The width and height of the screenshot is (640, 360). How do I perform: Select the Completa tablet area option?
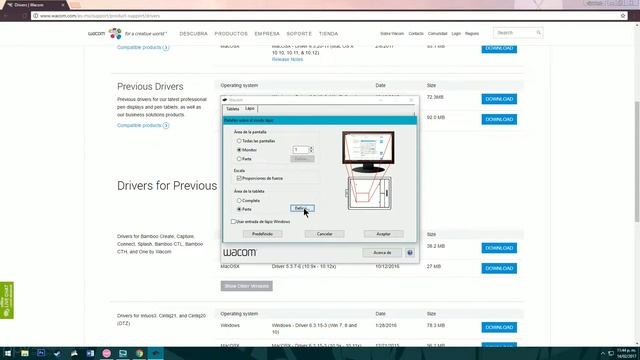239,200
